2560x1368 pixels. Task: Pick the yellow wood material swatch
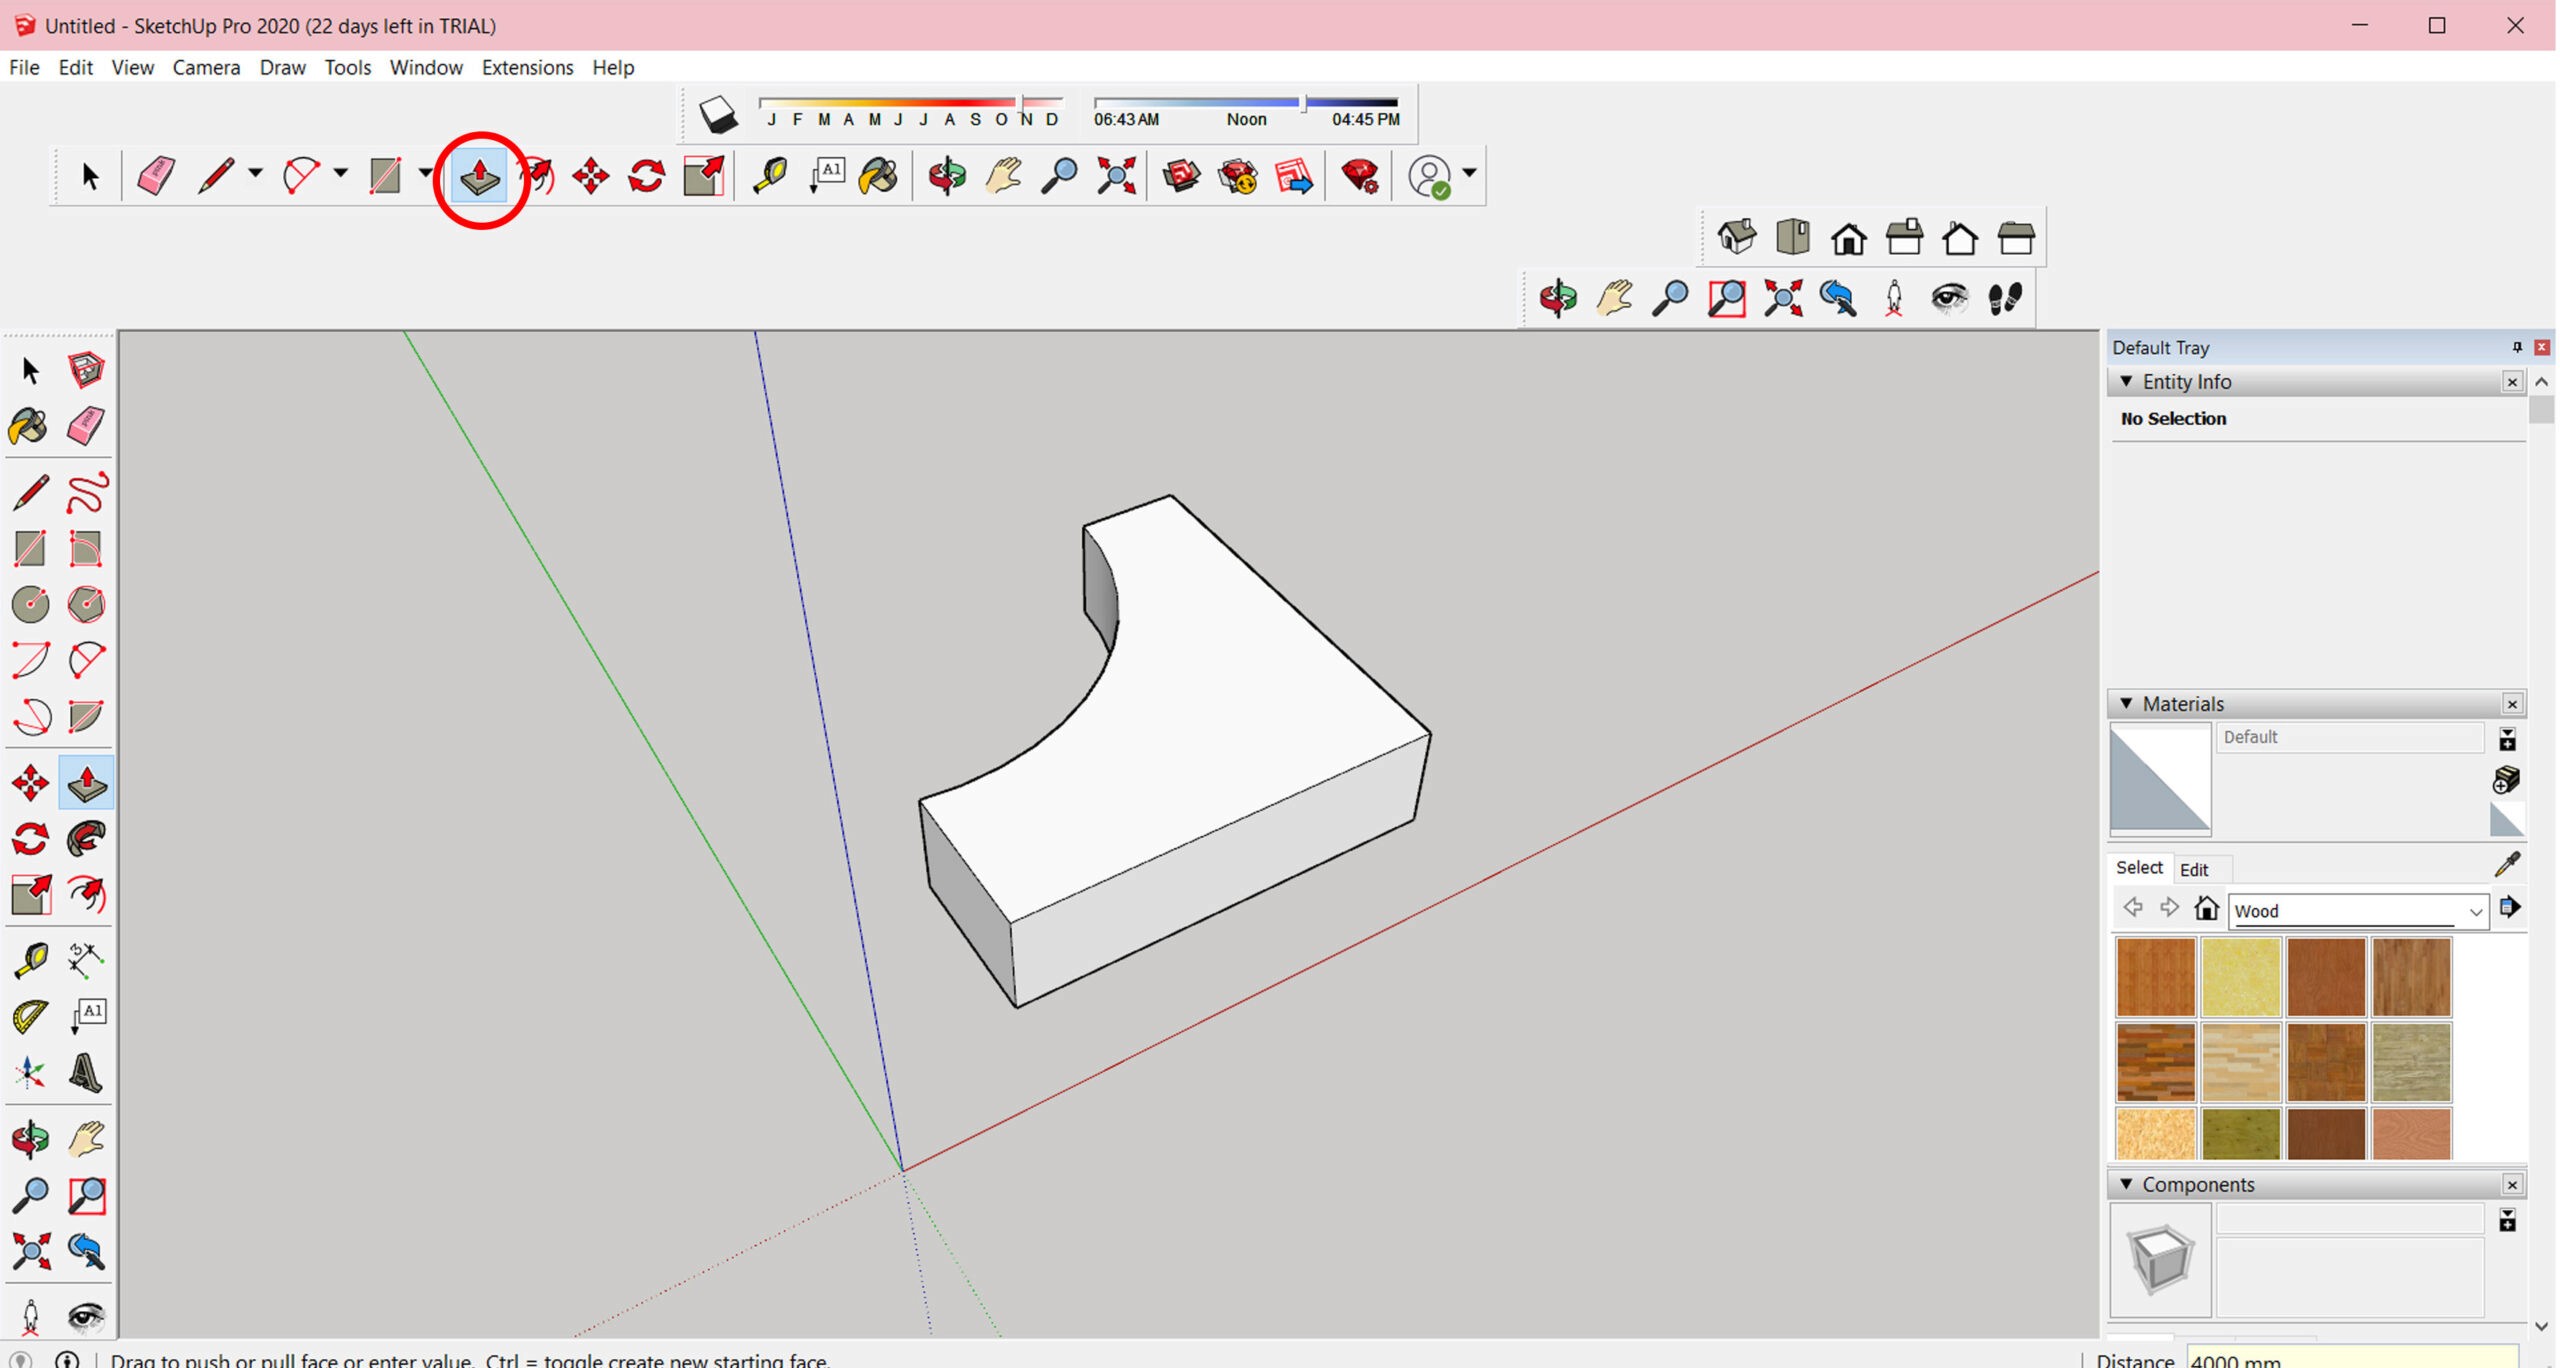tap(2240, 976)
